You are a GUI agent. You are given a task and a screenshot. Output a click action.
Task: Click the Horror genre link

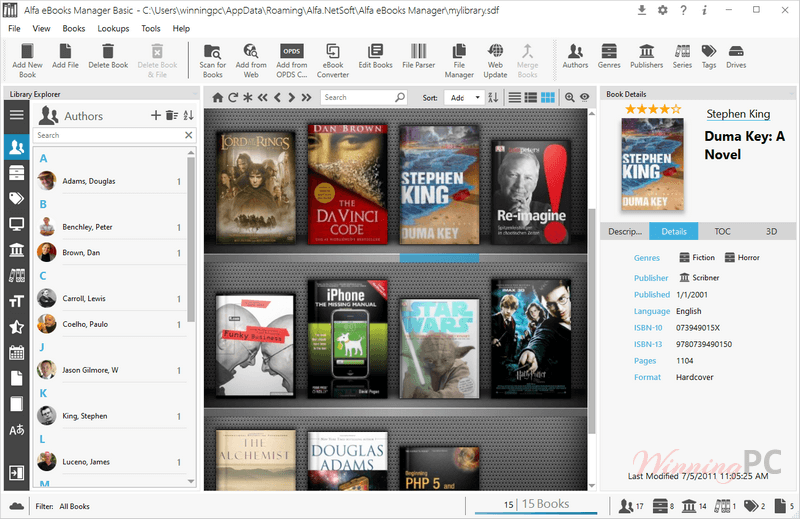point(742,257)
